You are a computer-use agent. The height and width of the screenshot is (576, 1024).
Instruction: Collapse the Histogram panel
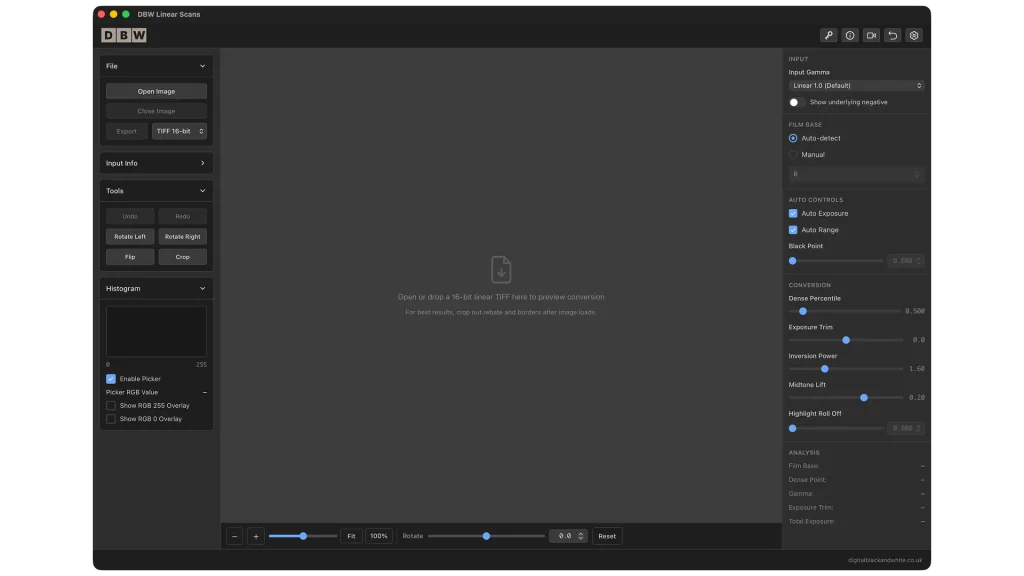click(202, 289)
